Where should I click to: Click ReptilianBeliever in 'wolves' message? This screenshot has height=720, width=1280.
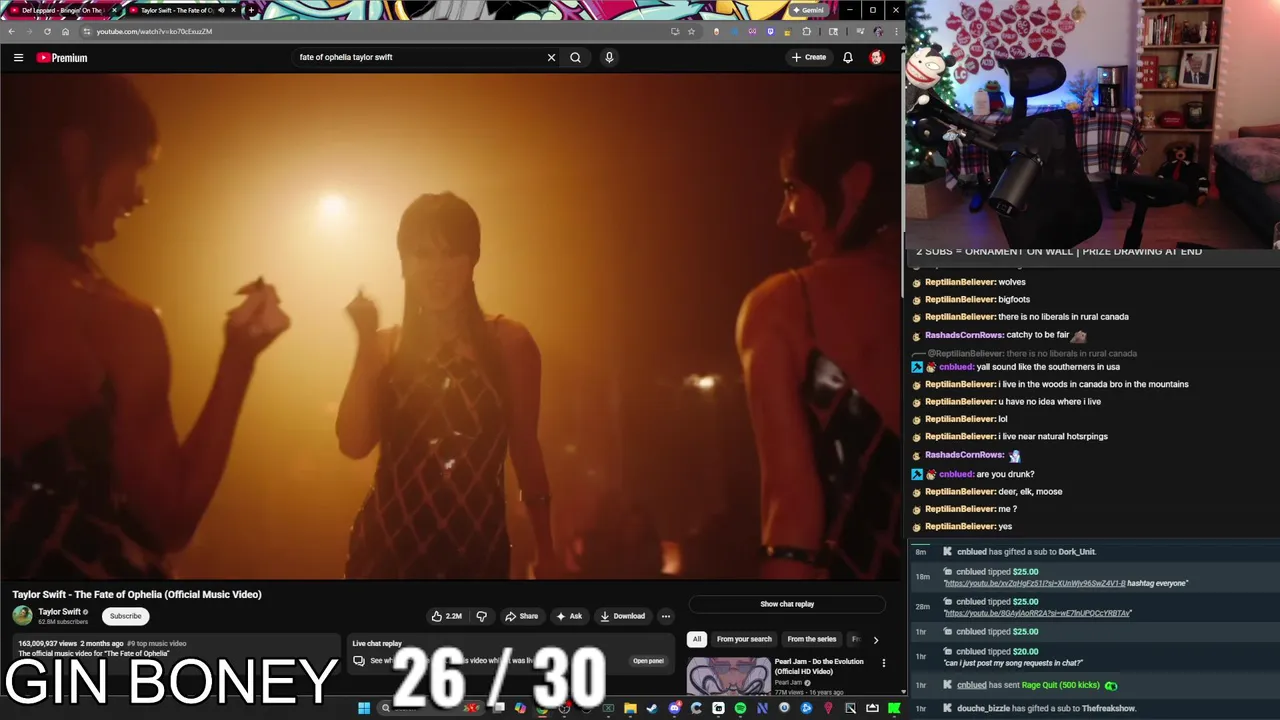(960, 282)
